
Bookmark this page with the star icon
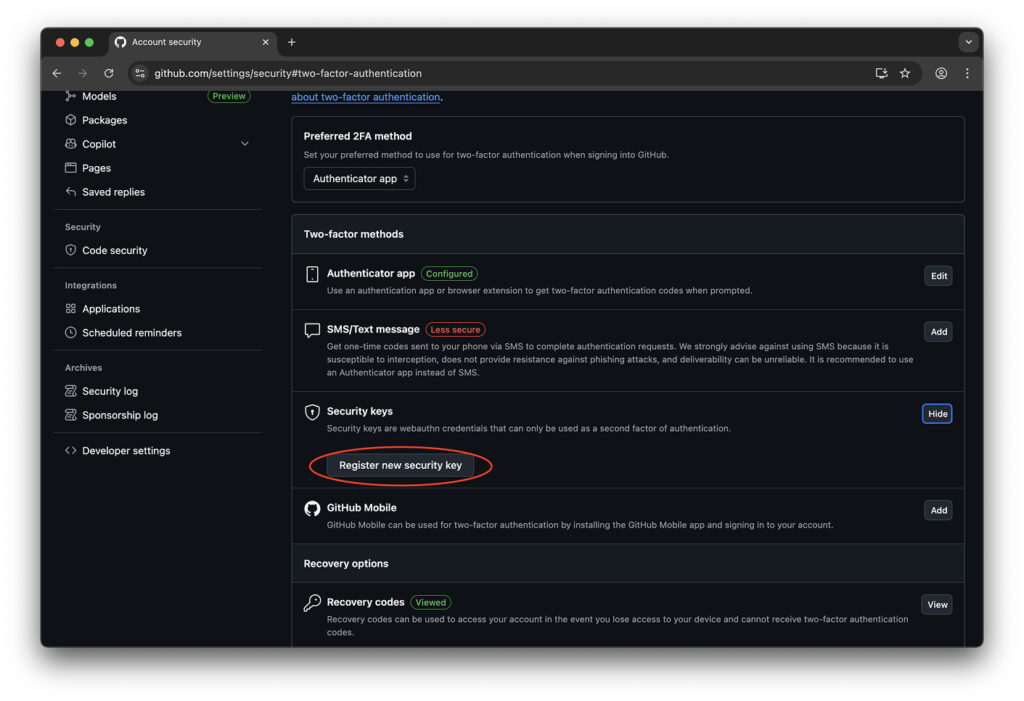(904, 73)
